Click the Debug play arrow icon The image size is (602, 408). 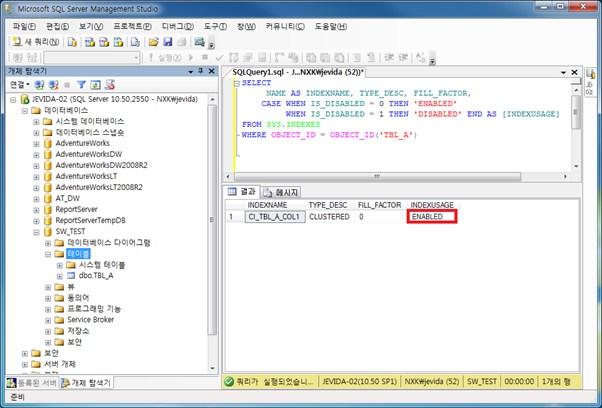[191, 58]
